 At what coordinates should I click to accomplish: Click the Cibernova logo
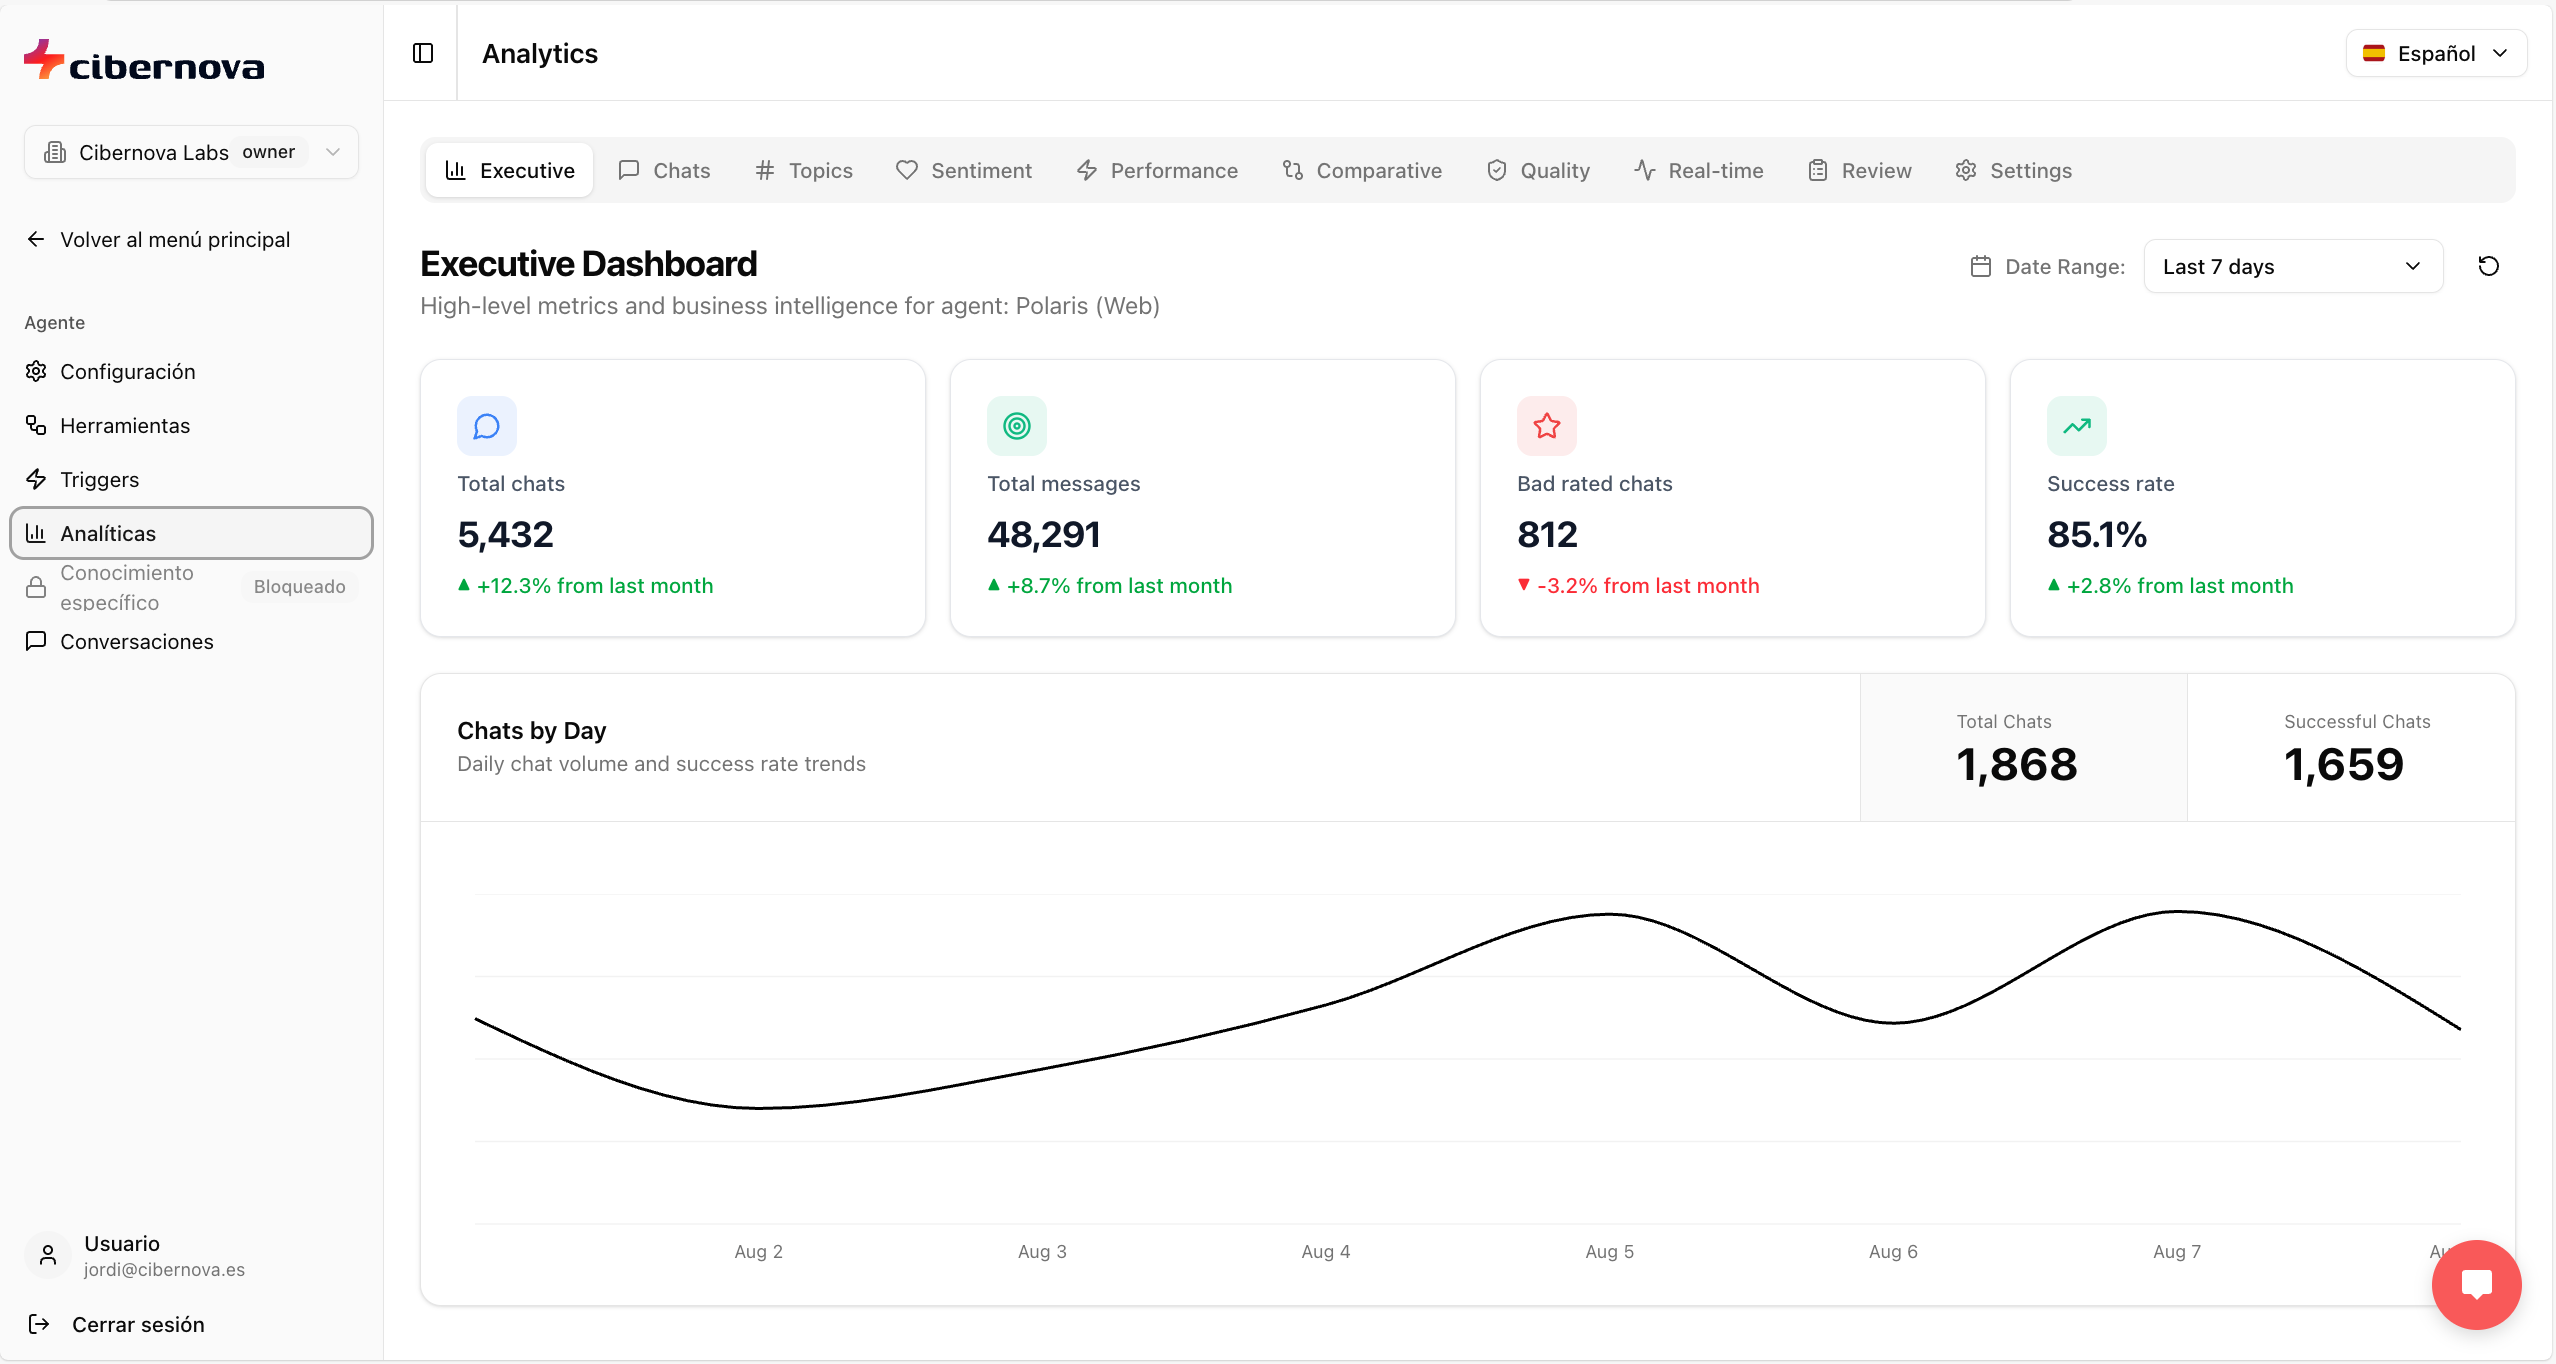145,62
